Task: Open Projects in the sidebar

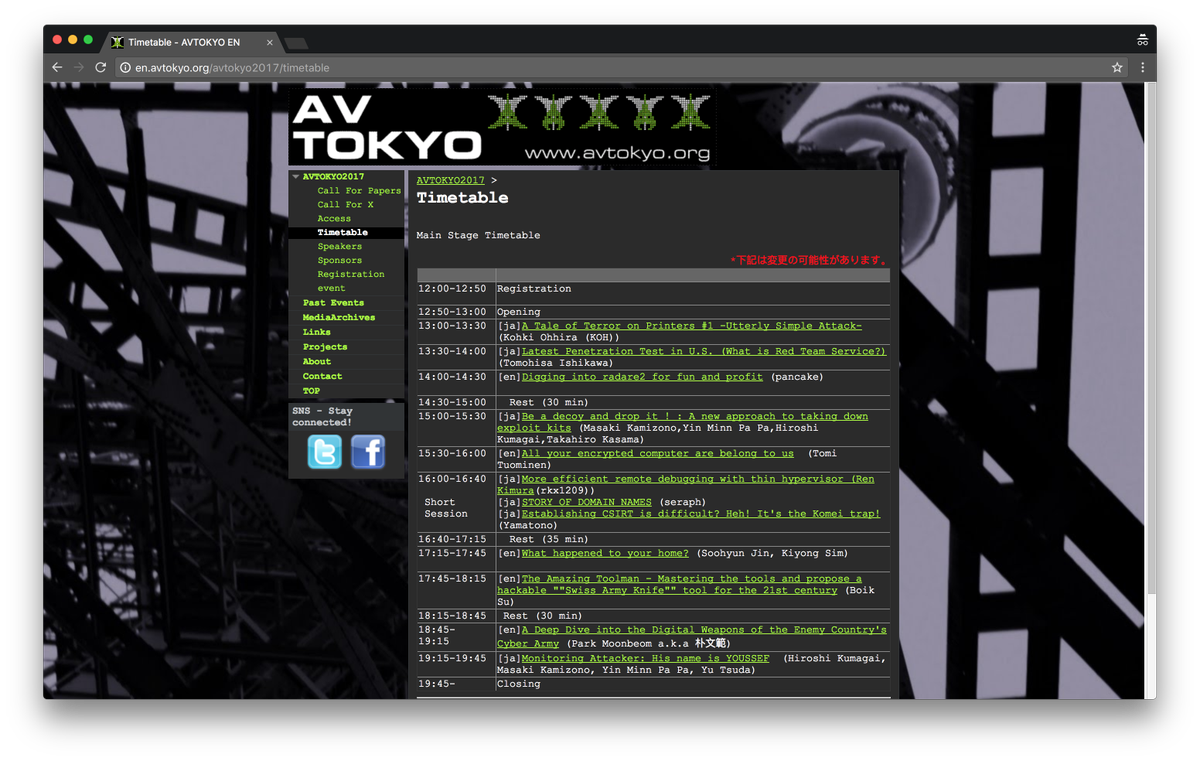Action: (325, 347)
